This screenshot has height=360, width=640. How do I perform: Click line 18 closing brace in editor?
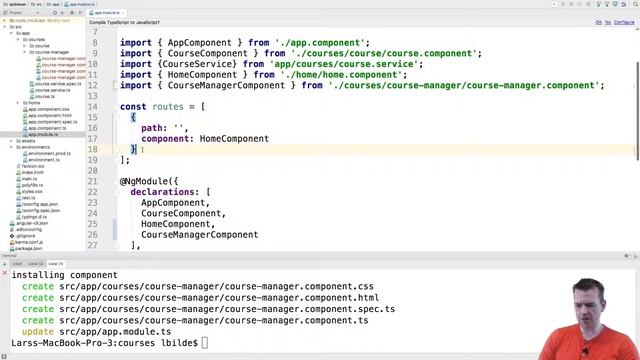tap(133, 149)
